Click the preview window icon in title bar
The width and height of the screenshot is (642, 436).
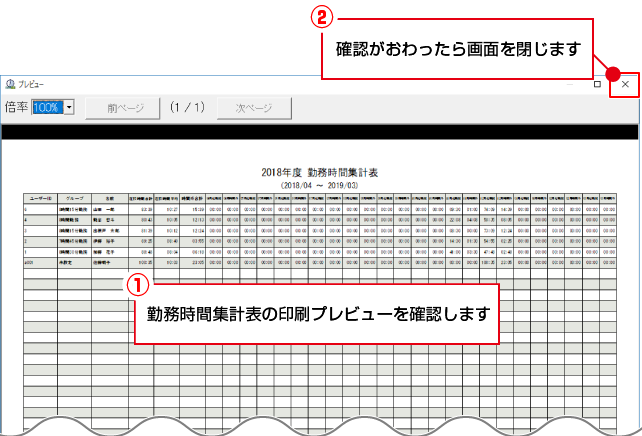10,85
